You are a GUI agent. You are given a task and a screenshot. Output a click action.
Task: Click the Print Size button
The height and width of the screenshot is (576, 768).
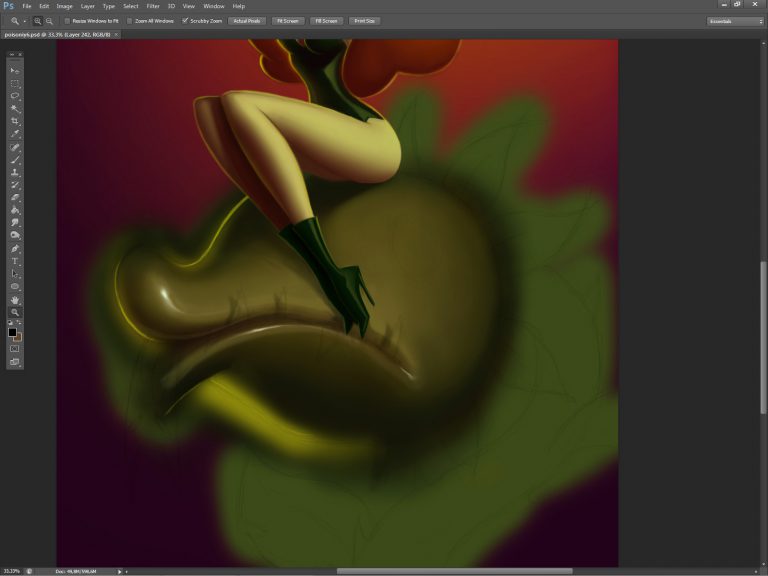click(365, 21)
